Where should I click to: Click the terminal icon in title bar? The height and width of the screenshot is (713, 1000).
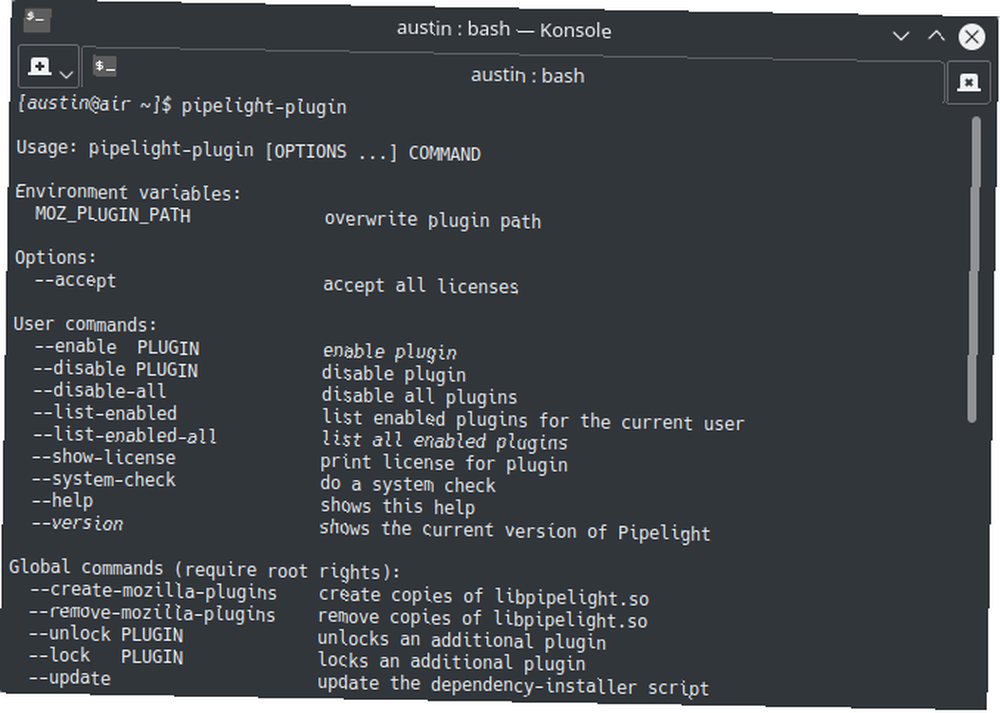pyautogui.click(x=37, y=19)
